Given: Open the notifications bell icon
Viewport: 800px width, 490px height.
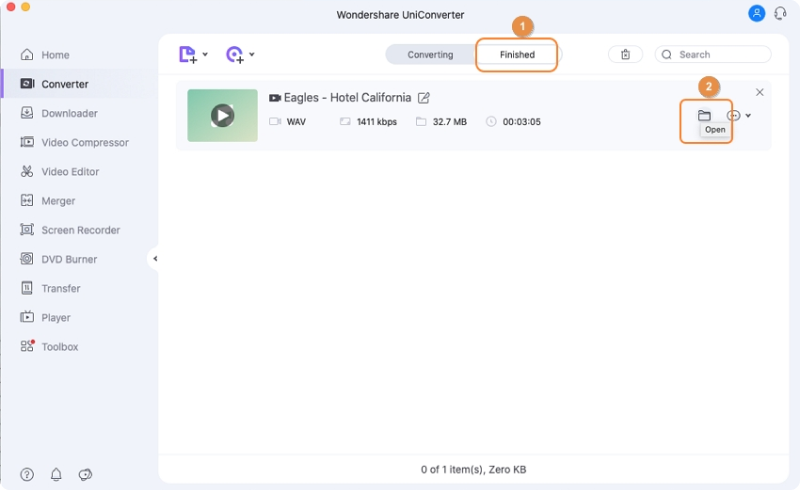Looking at the screenshot, I should click(x=56, y=474).
